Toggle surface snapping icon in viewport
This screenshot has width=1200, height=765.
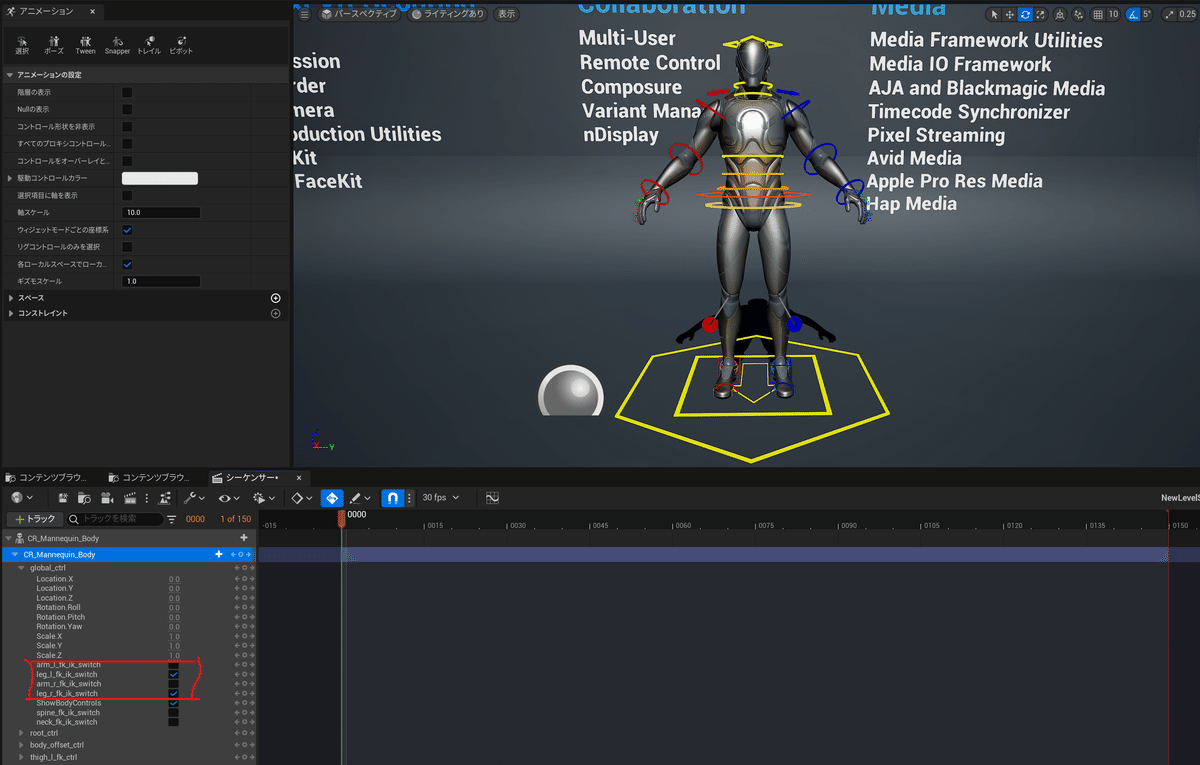pyautogui.click(x=1079, y=14)
